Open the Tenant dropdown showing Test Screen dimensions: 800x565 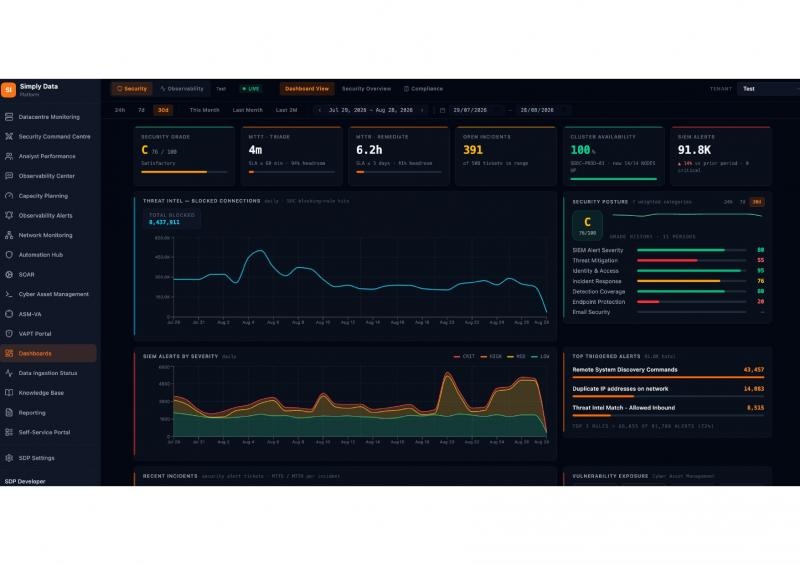pyautogui.click(x=769, y=89)
